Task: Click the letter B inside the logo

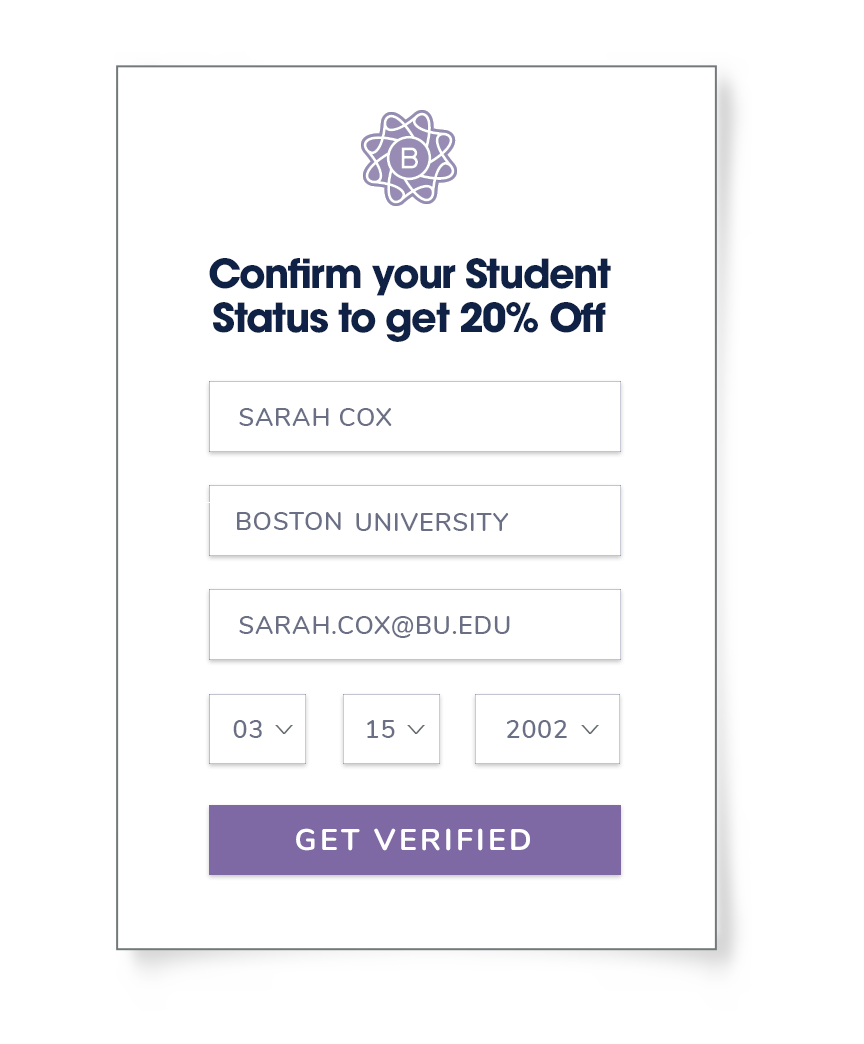Action: 409,158
